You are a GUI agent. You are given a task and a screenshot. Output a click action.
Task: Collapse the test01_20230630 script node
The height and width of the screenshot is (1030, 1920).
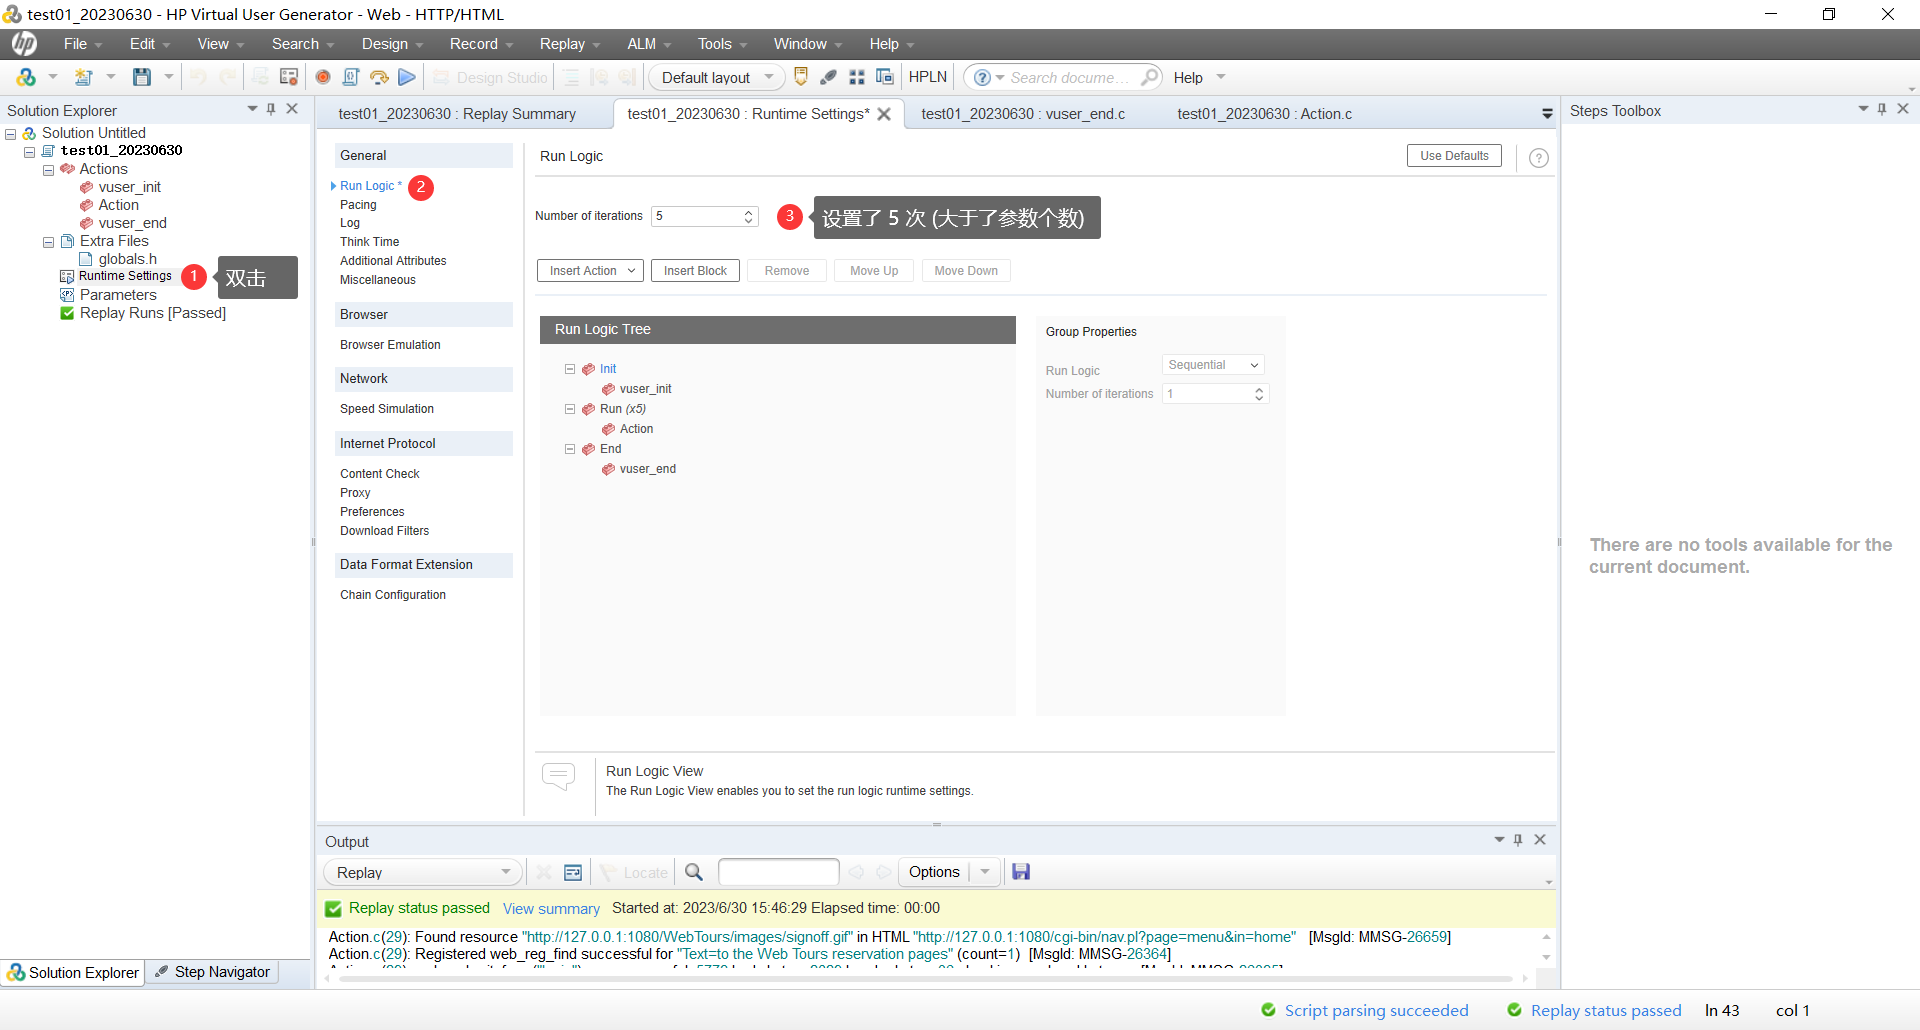(x=30, y=151)
